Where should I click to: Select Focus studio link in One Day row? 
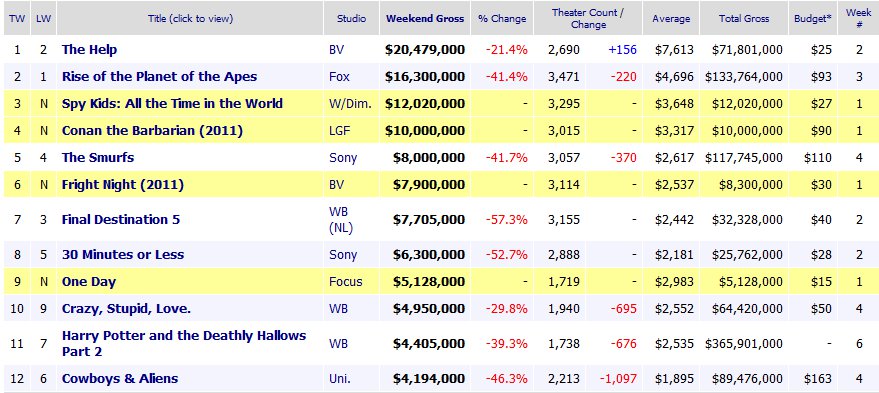click(x=345, y=281)
